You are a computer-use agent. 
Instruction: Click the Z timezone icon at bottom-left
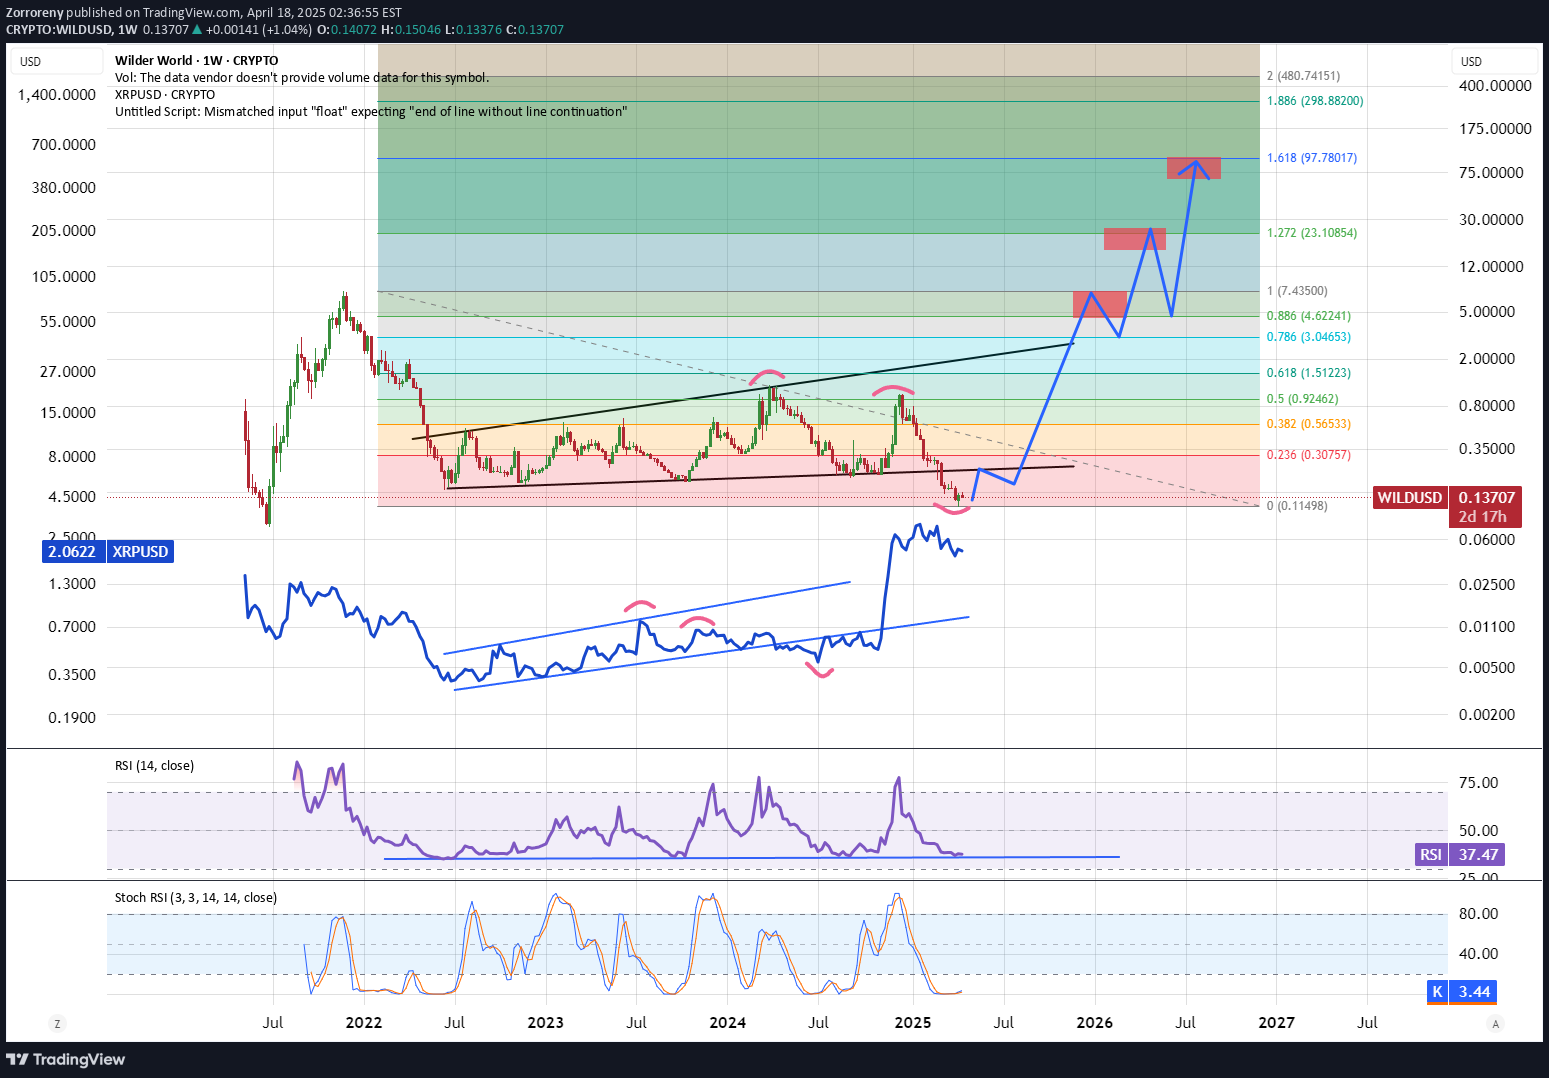[57, 1023]
